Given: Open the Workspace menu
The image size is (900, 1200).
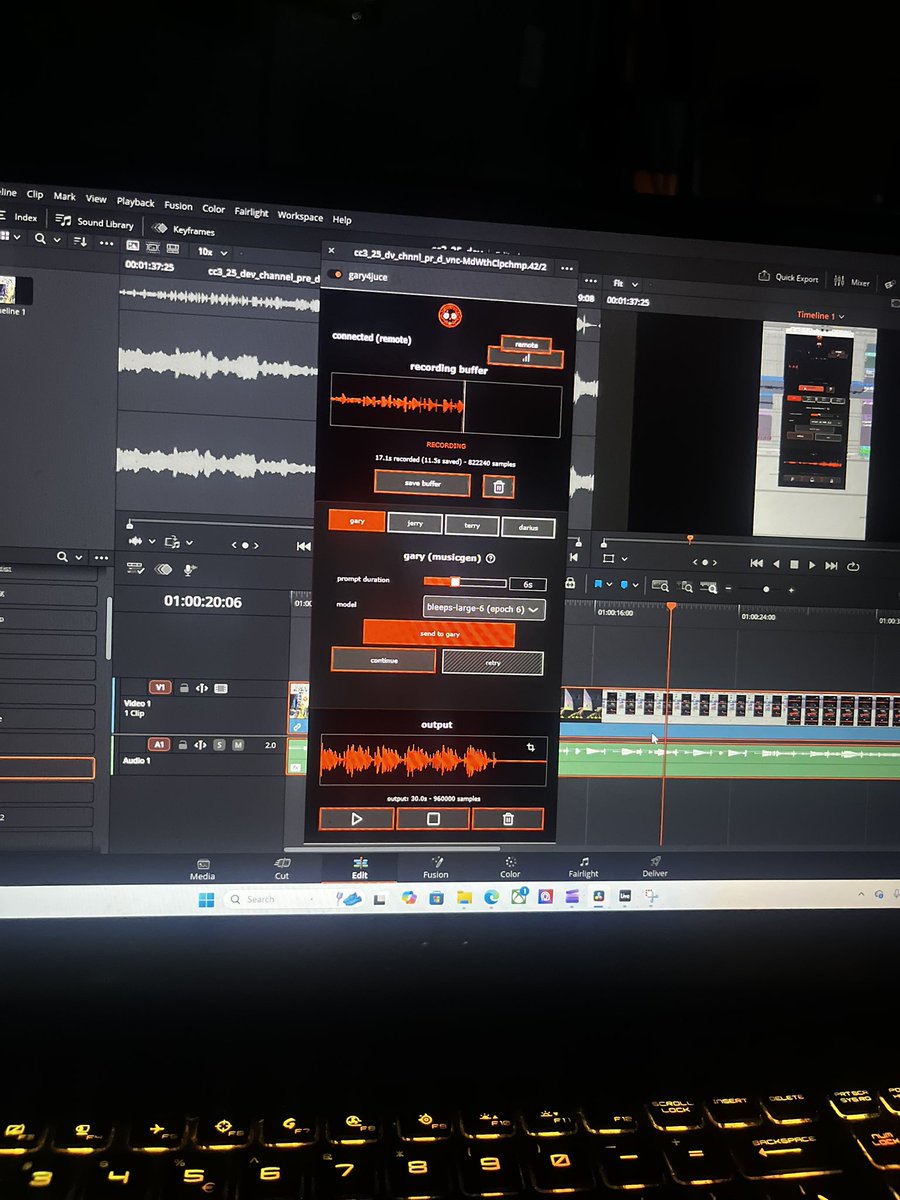Looking at the screenshot, I should (x=300, y=216).
